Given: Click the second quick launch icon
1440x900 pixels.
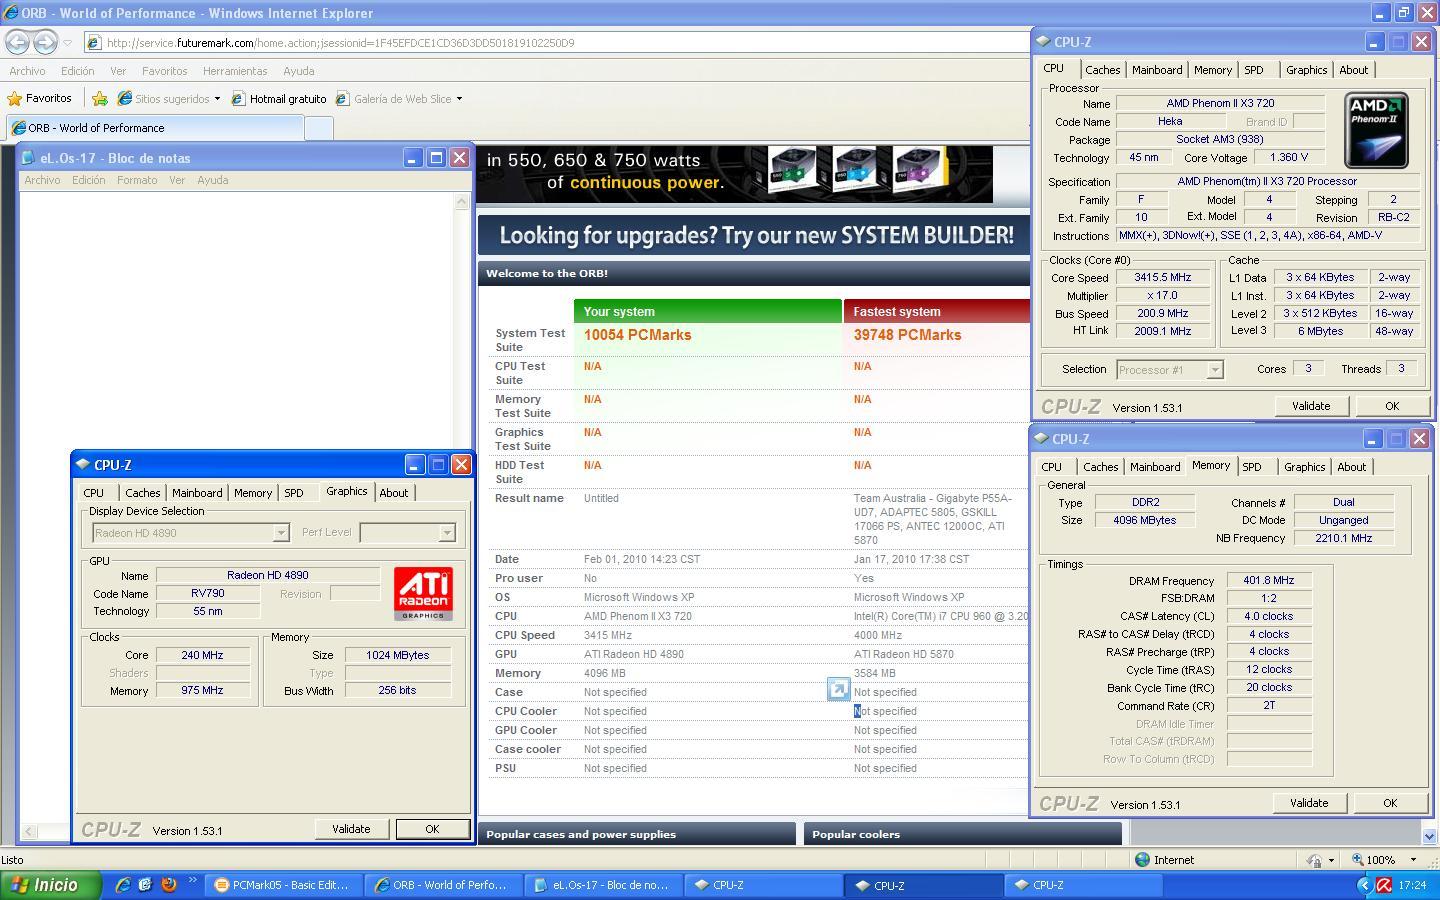Looking at the screenshot, I should [x=146, y=885].
